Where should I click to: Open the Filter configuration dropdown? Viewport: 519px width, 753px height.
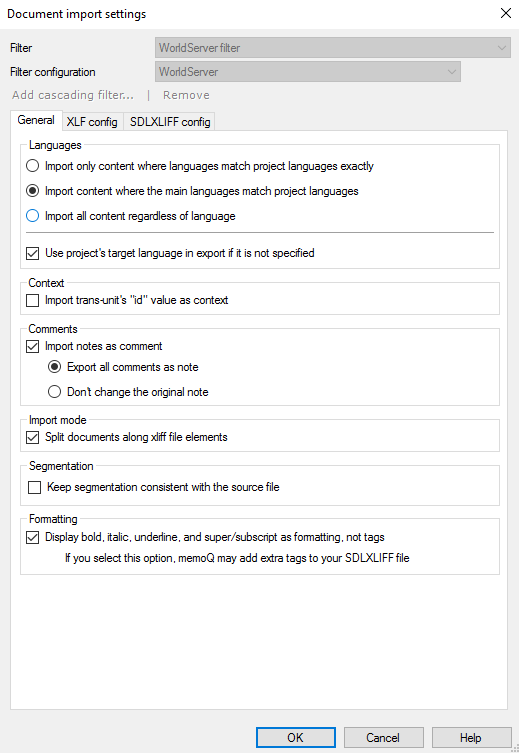point(308,72)
